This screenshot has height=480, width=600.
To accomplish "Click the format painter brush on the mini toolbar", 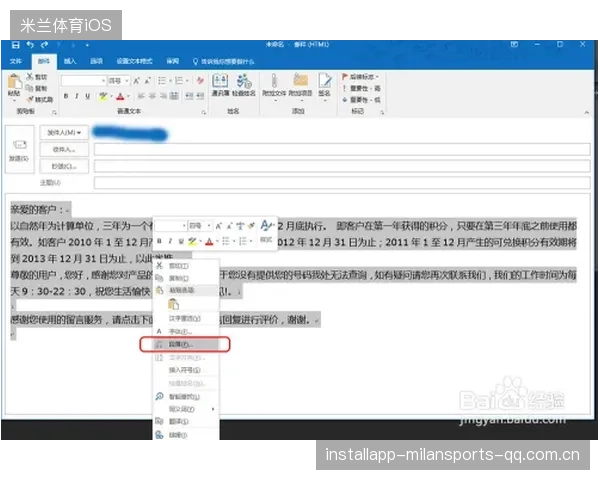I will 251,226.
